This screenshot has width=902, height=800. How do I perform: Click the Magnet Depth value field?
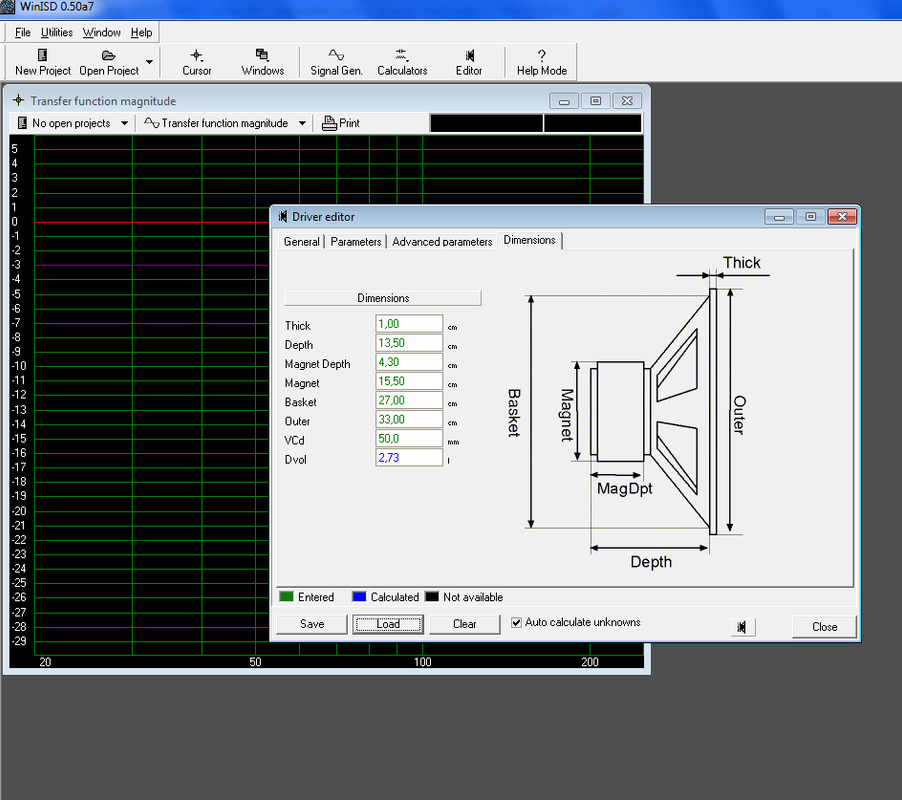point(409,362)
